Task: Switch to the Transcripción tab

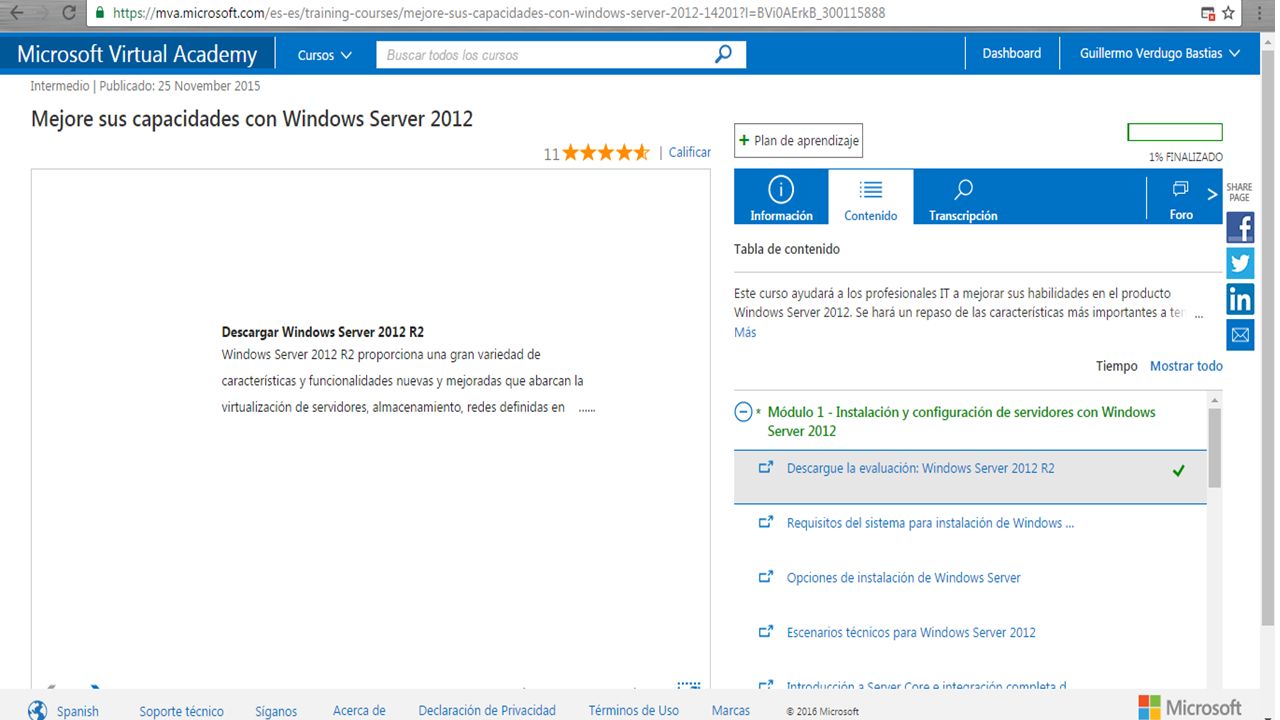Action: click(x=963, y=197)
